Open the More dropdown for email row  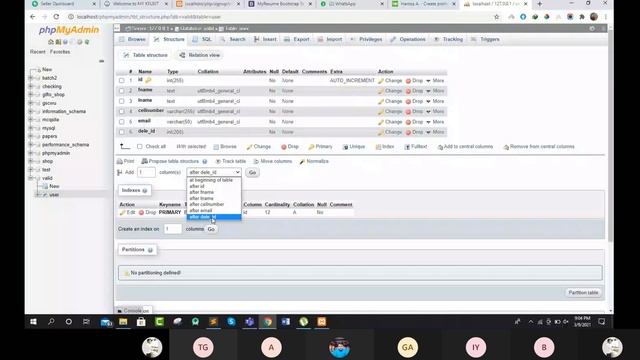[x=435, y=122]
